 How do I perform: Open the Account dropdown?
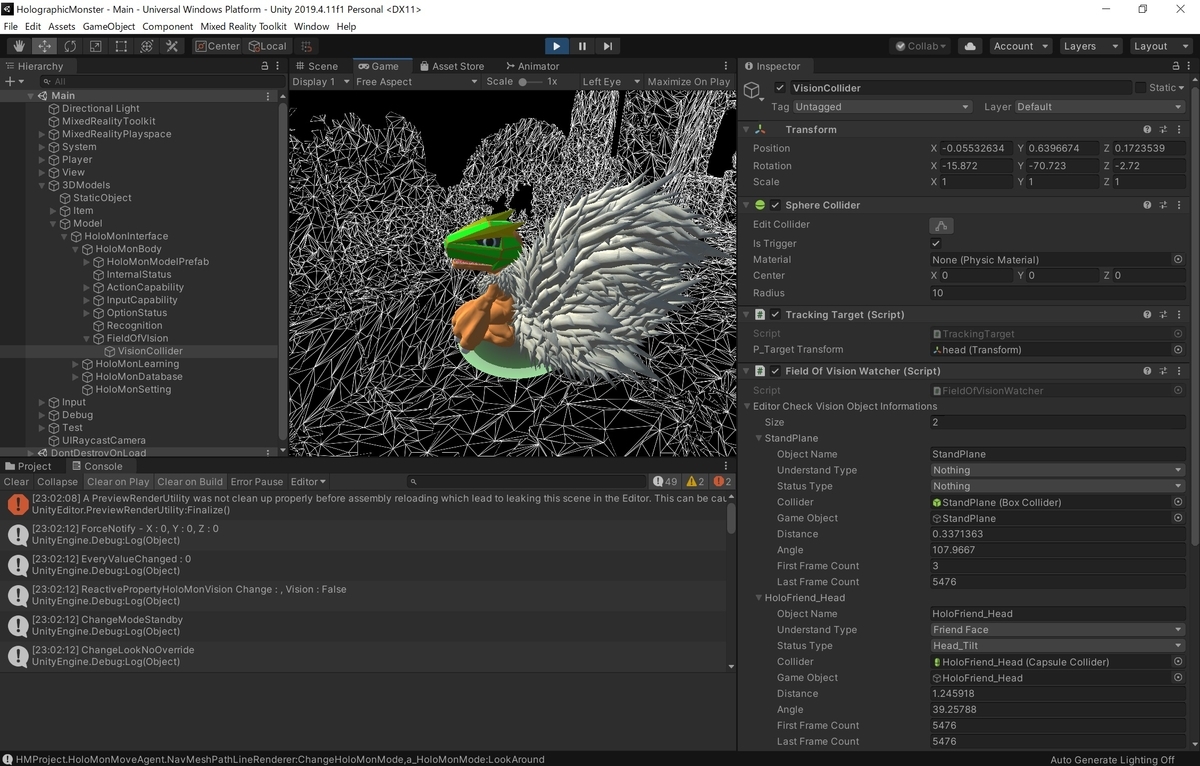(1020, 46)
